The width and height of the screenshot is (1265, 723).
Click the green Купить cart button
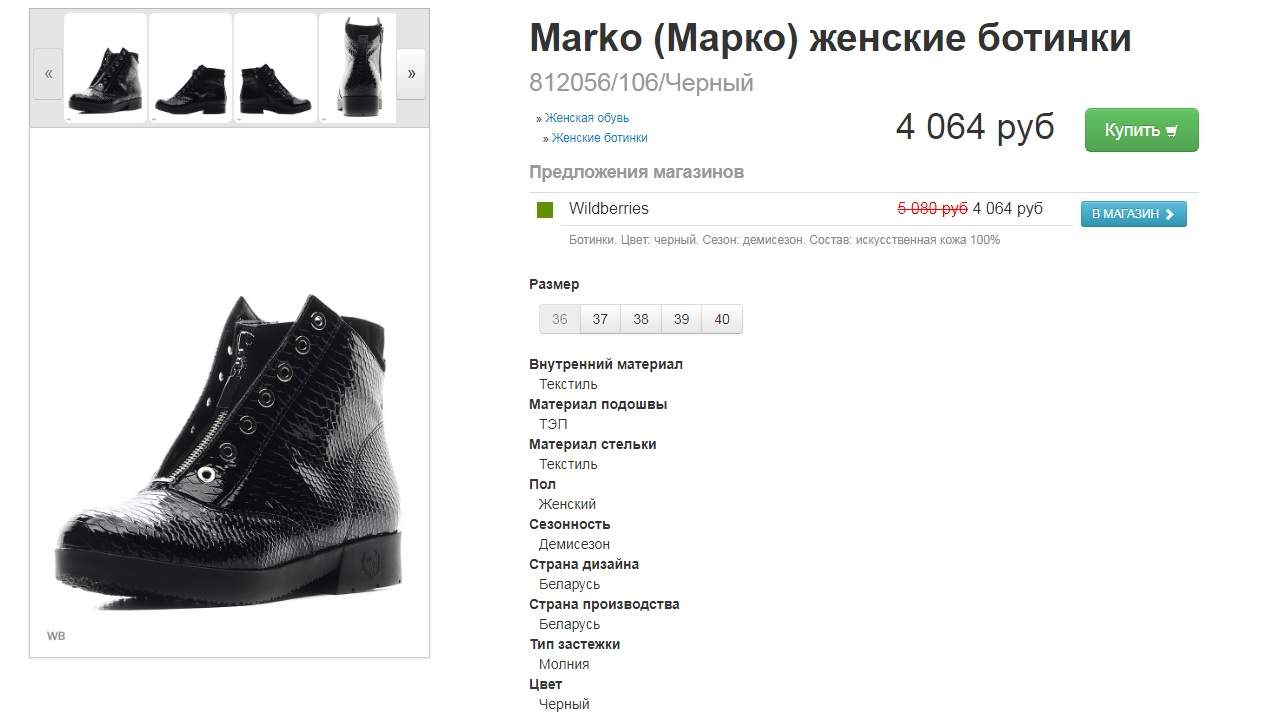point(1141,130)
